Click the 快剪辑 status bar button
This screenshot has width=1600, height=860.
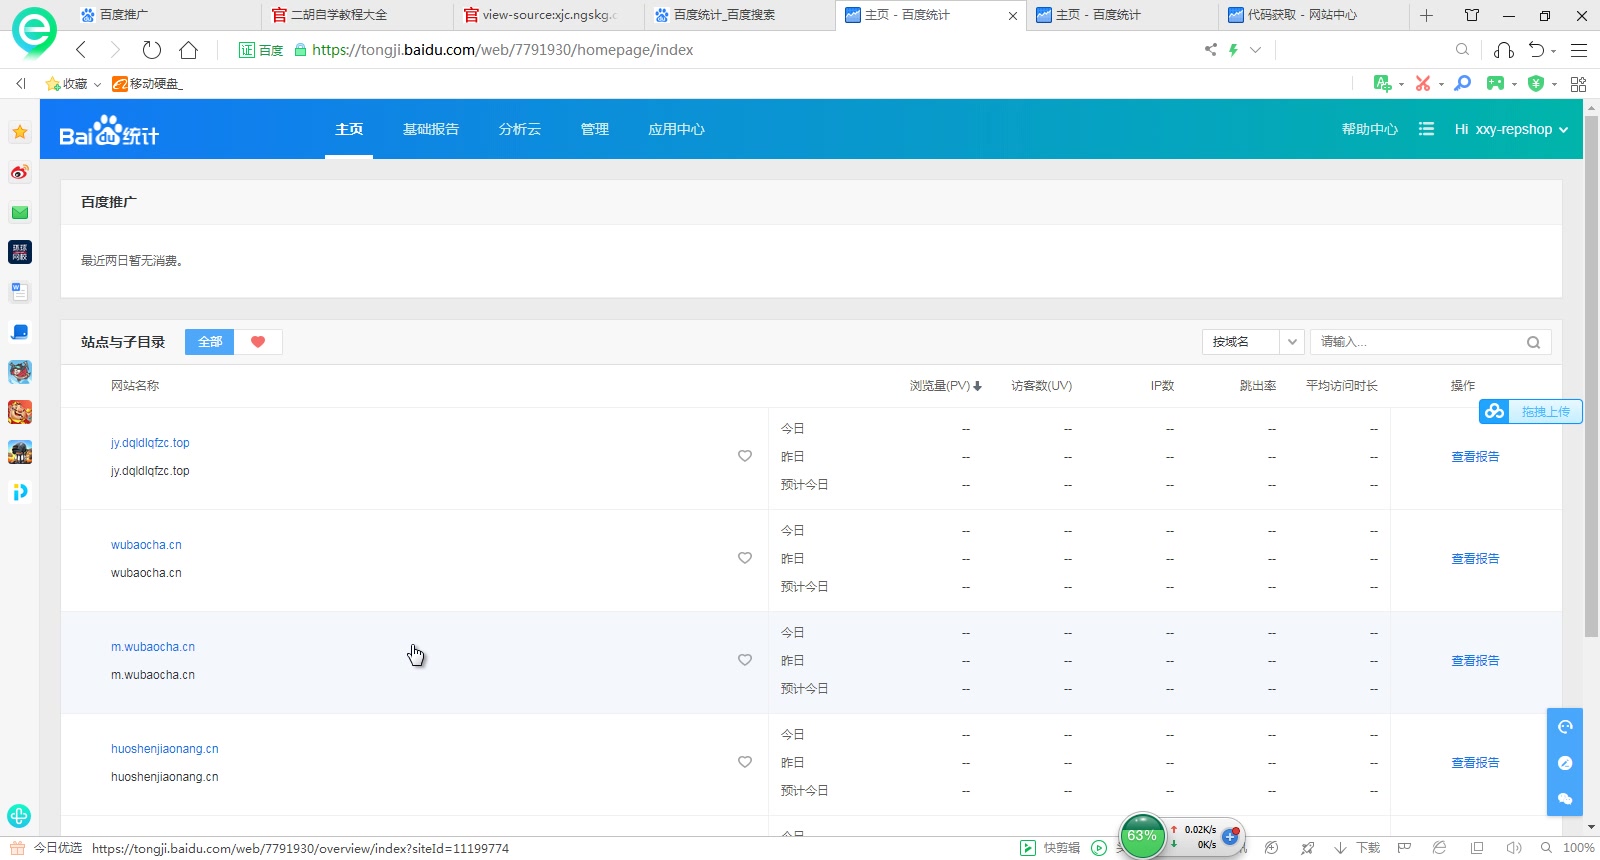coord(1050,848)
